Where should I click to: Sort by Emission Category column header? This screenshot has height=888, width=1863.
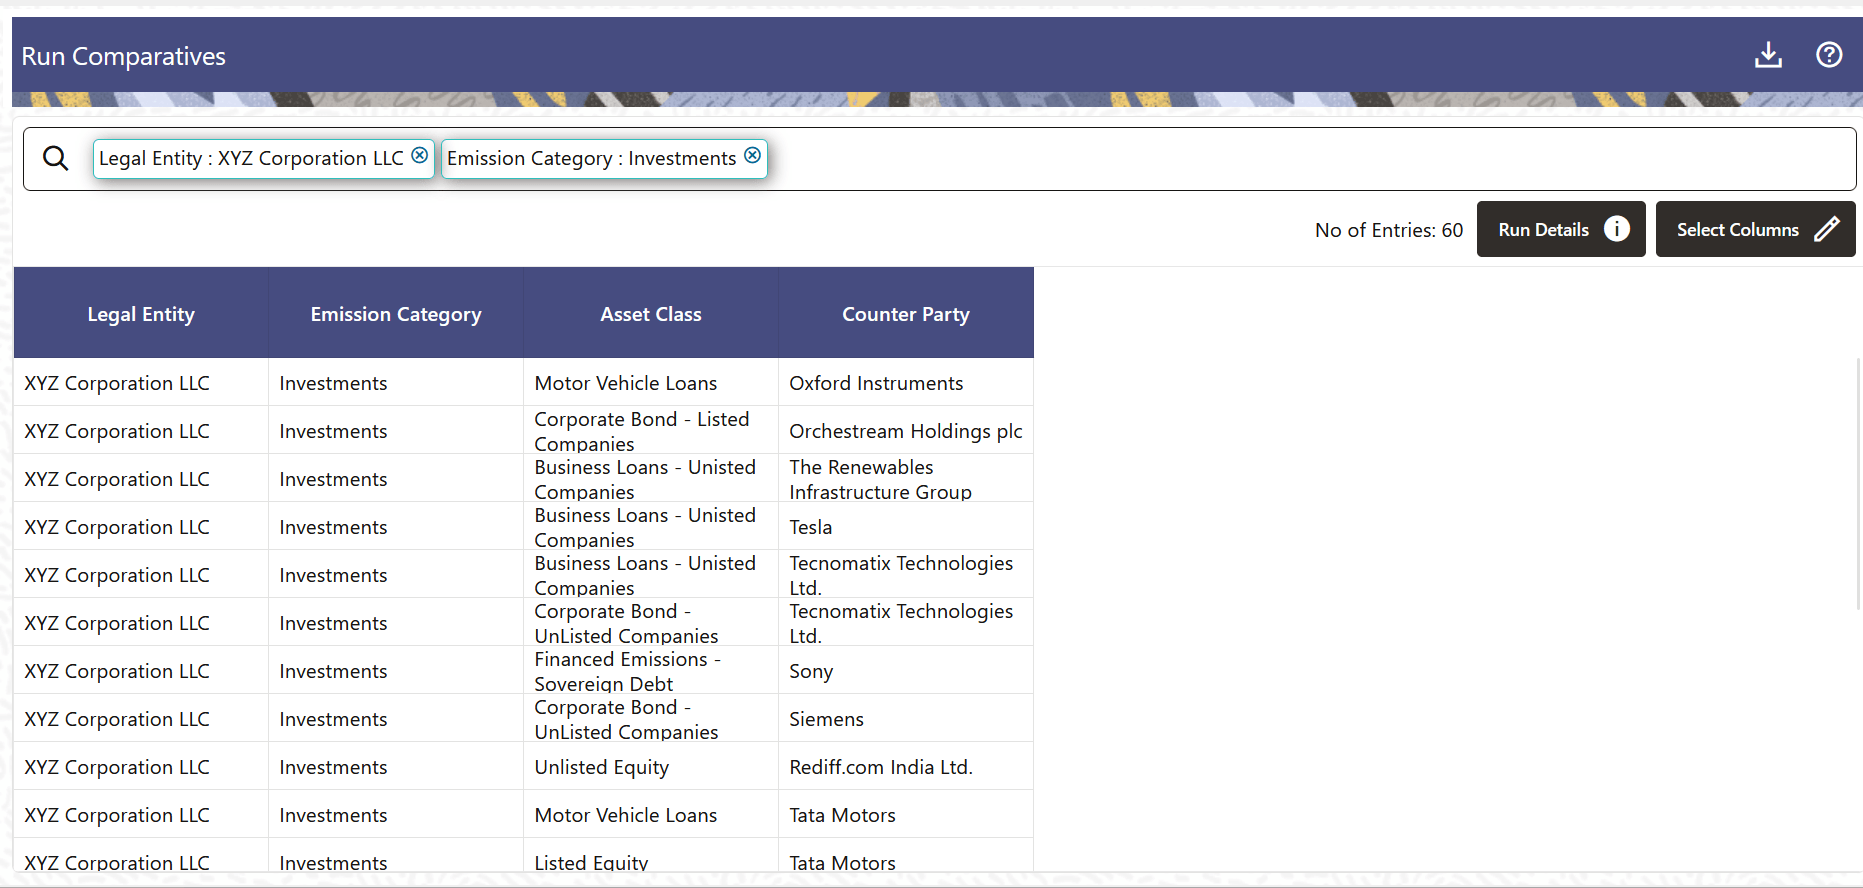pos(396,313)
